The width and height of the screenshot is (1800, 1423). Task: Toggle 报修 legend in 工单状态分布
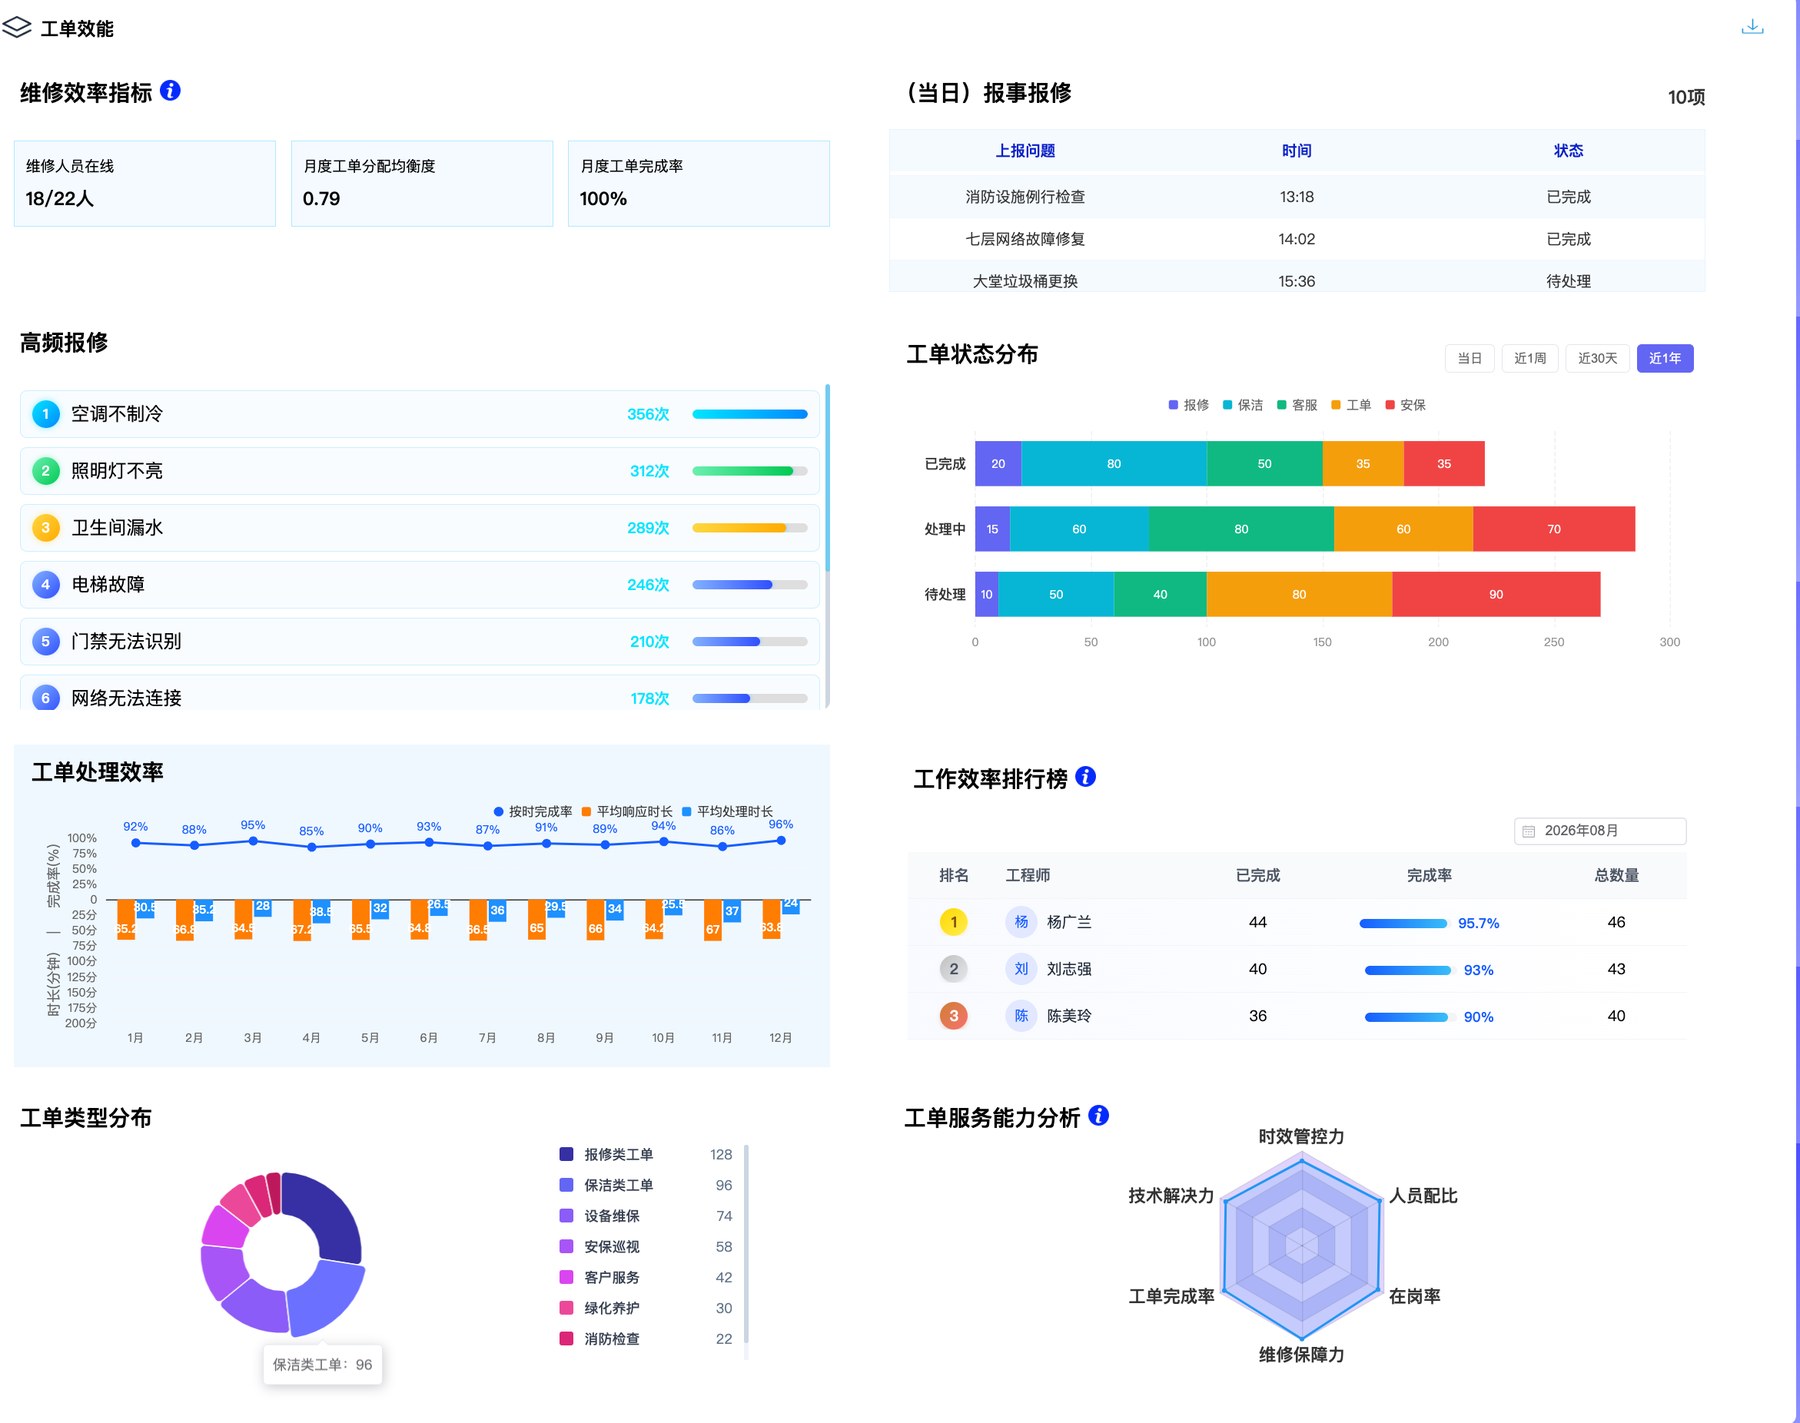(1188, 405)
